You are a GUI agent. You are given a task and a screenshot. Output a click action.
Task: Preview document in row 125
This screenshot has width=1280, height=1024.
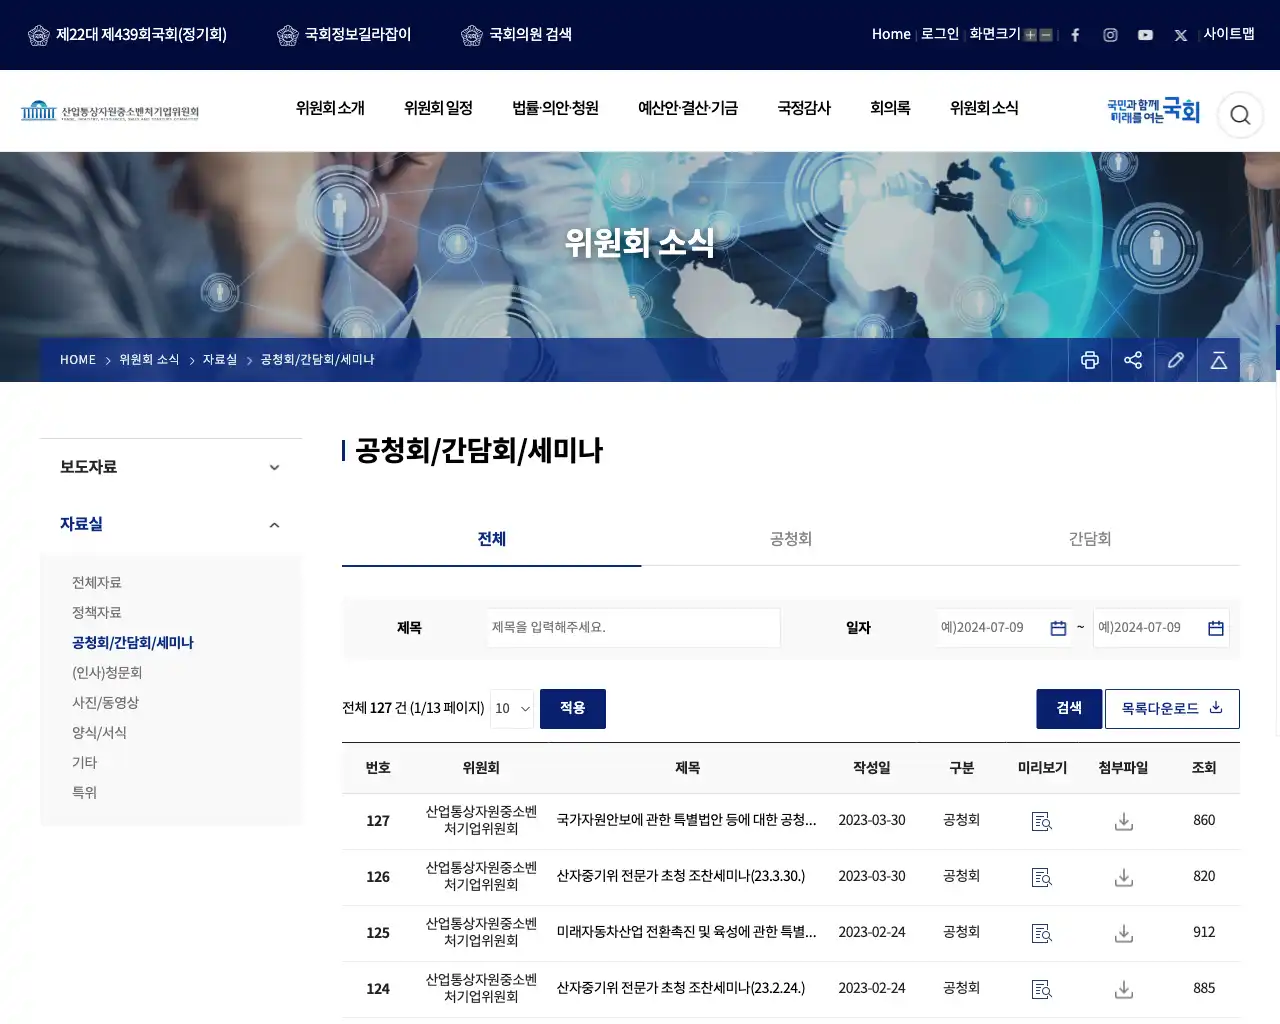pyautogui.click(x=1042, y=933)
